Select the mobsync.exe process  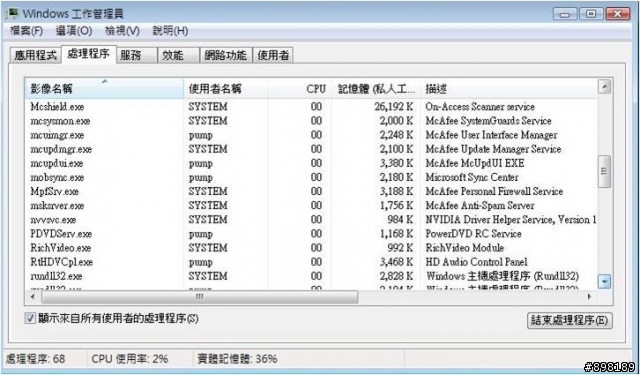click(57, 178)
